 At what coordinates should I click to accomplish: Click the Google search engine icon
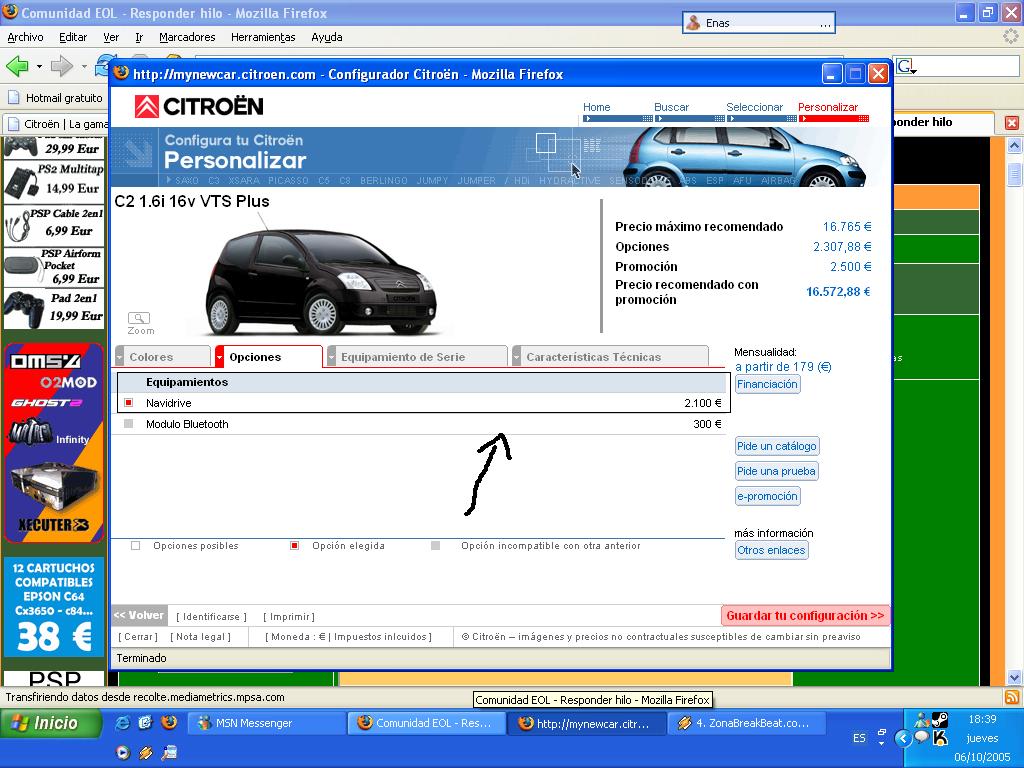pos(906,66)
